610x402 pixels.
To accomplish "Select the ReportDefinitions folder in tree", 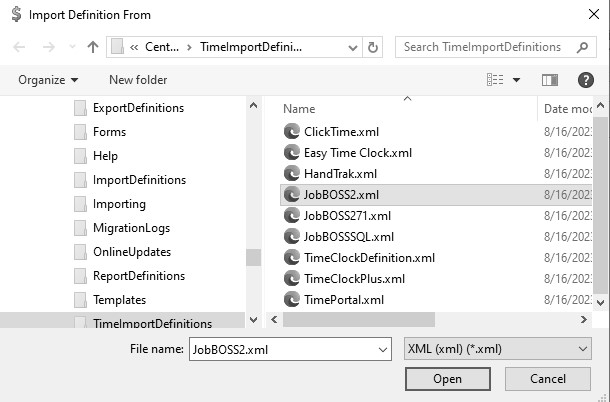I will click(138, 276).
